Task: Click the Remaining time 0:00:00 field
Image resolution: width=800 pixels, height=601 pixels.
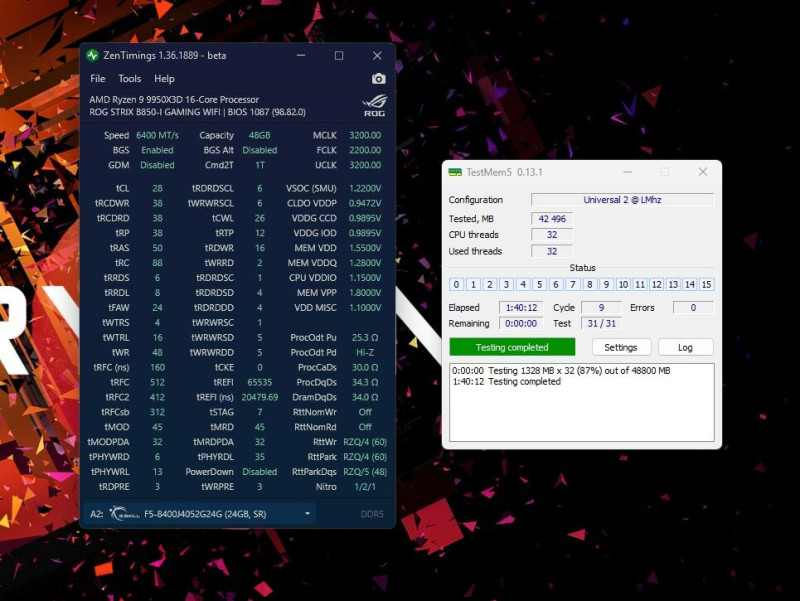Action: pyautogui.click(x=521, y=323)
